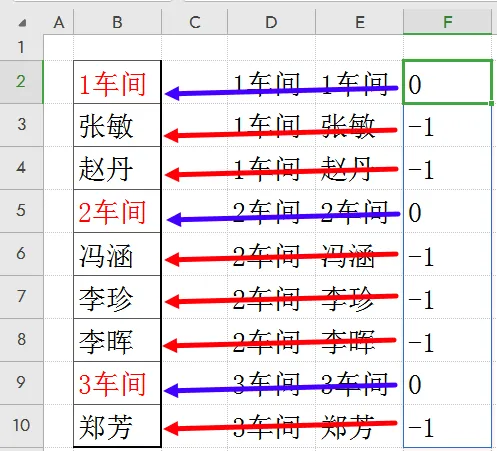This screenshot has width=497, height=451.
Task: Click cell E4 containing 赵丹
Action: point(359,168)
